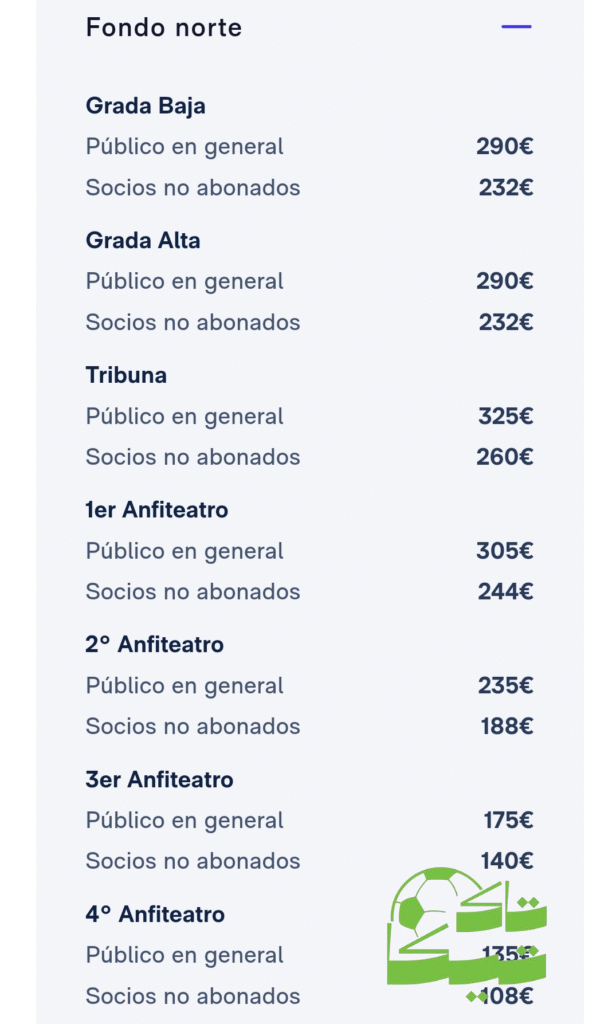Screen dimensions: 612x1024
Task: Click the 140€ members price
Action: (x=507, y=861)
